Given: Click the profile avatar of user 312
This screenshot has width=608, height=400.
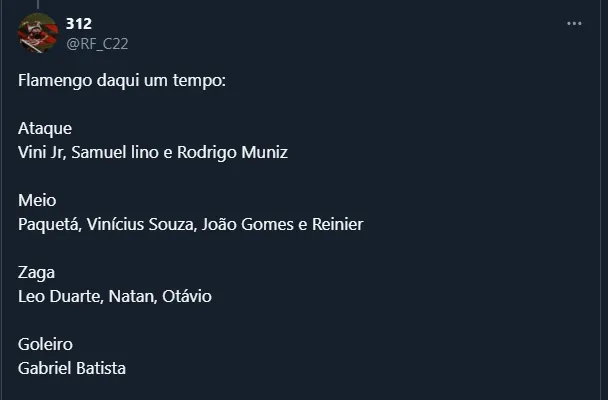Looking at the screenshot, I should tap(38, 33).
